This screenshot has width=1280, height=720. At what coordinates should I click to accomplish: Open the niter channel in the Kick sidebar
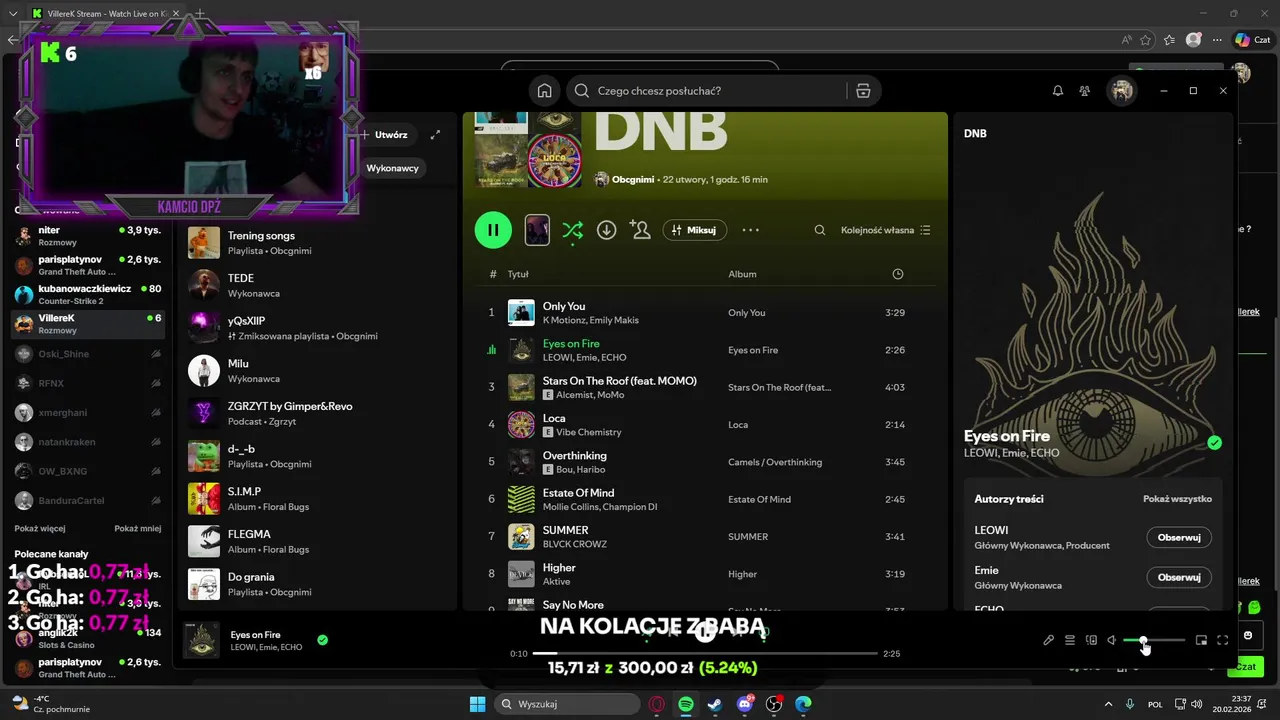(x=87, y=236)
